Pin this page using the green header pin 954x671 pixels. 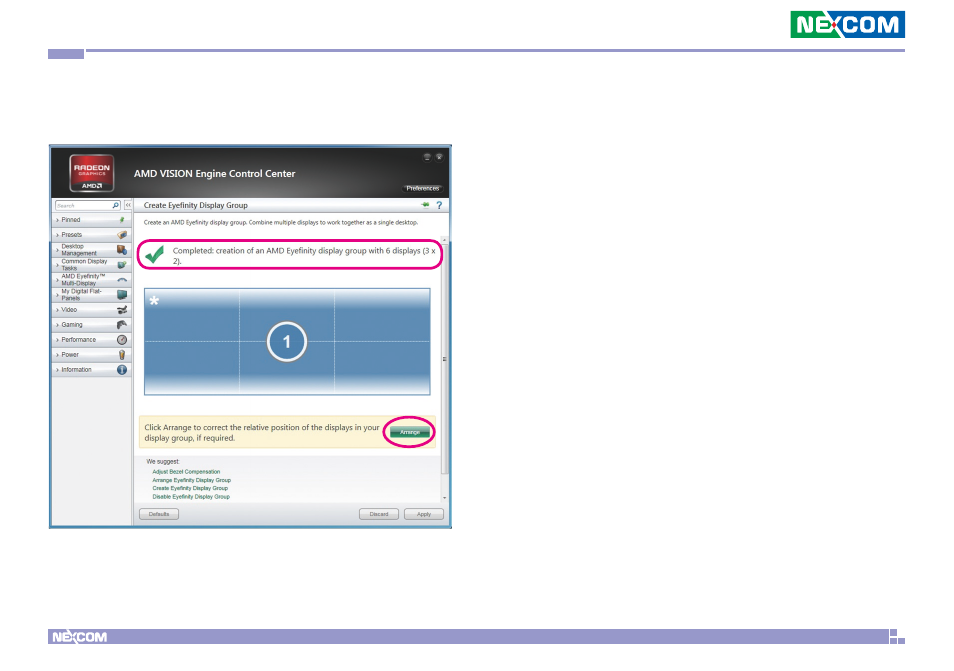pos(425,205)
